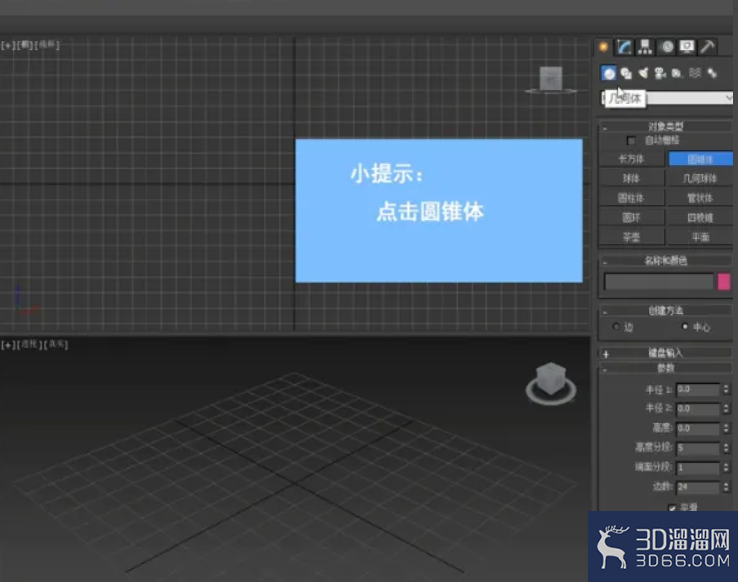
Task: Collapse the 名称和颜色 rollout
Action: point(665,260)
